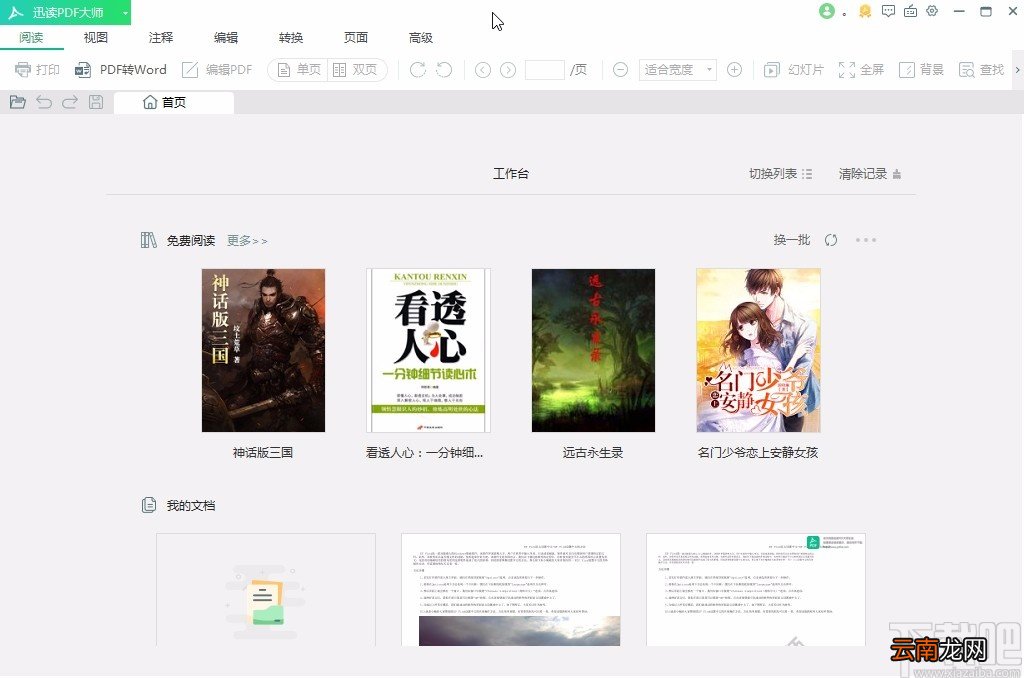Open book cover 名门少爷恋上安静女孩
The width and height of the screenshot is (1024, 678).
(758, 350)
